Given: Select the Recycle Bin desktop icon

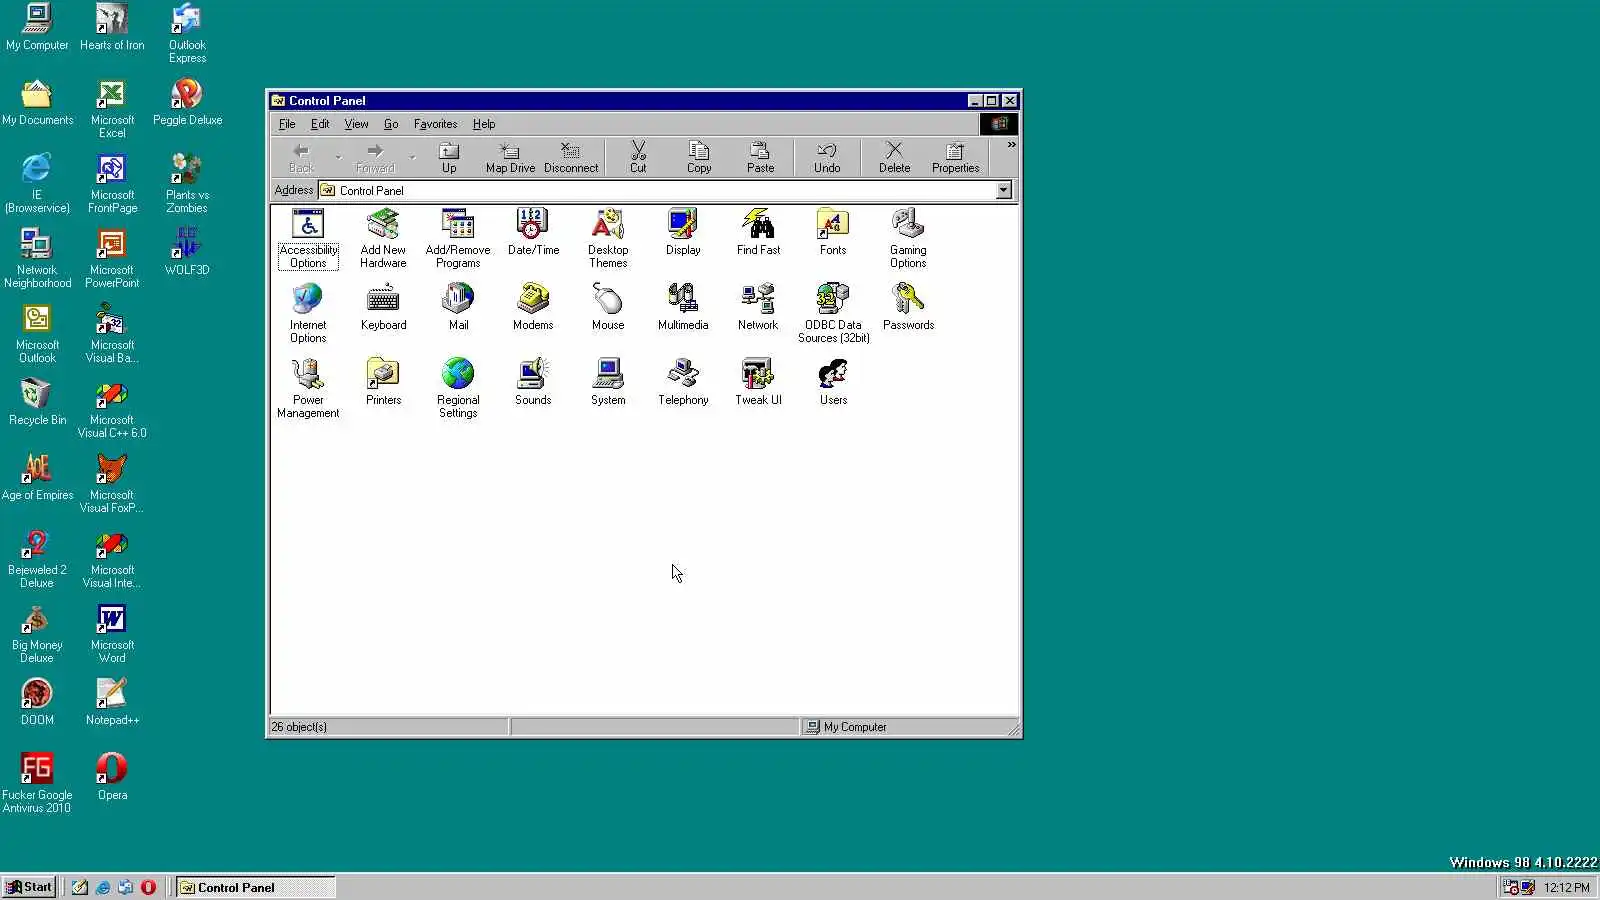Looking at the screenshot, I should click(37, 402).
